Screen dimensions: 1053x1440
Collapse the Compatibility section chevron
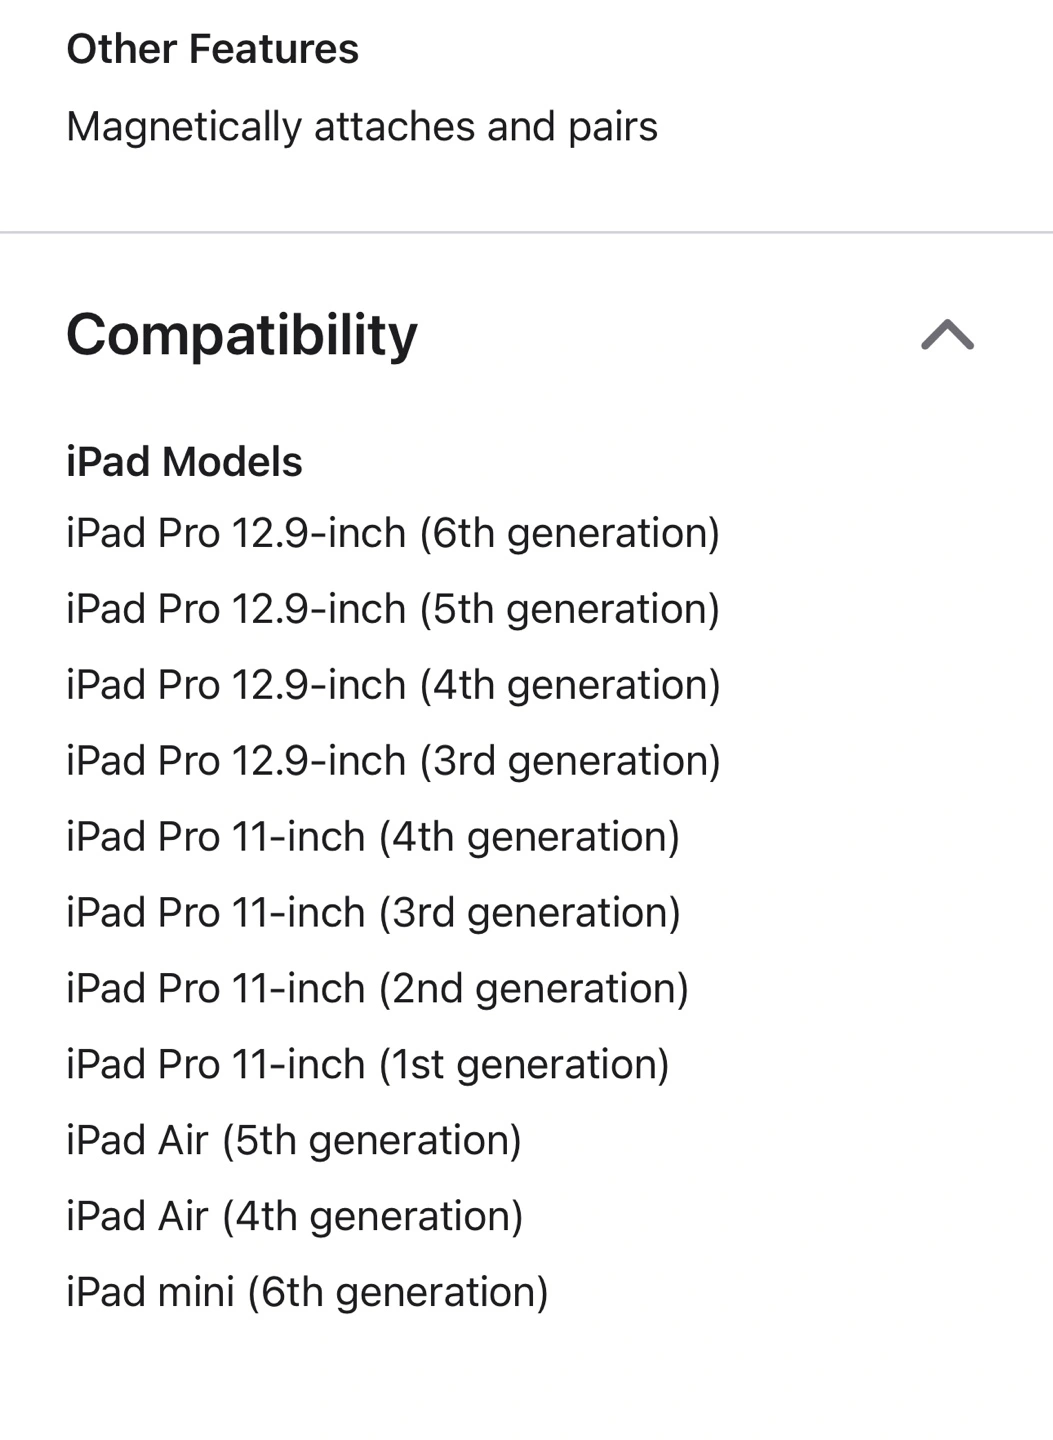947,334
